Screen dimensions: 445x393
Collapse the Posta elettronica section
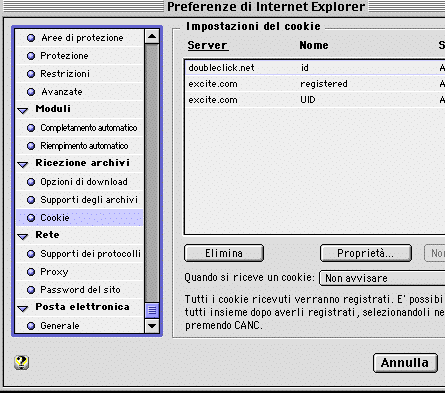tap(23, 308)
